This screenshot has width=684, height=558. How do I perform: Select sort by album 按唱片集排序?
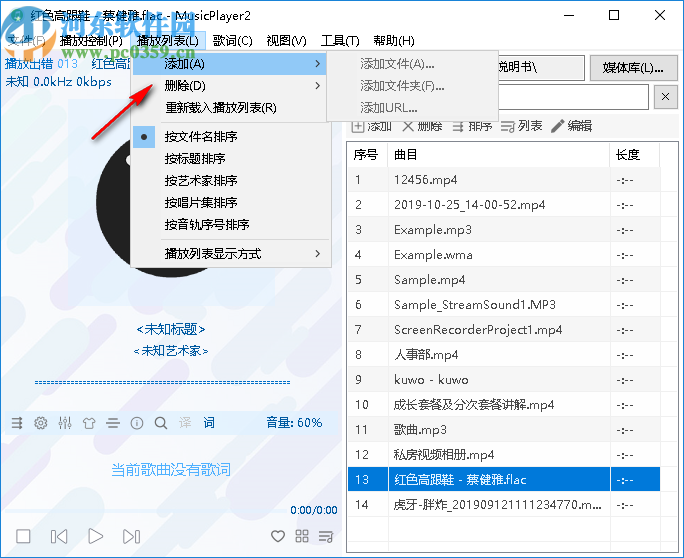coord(229,202)
